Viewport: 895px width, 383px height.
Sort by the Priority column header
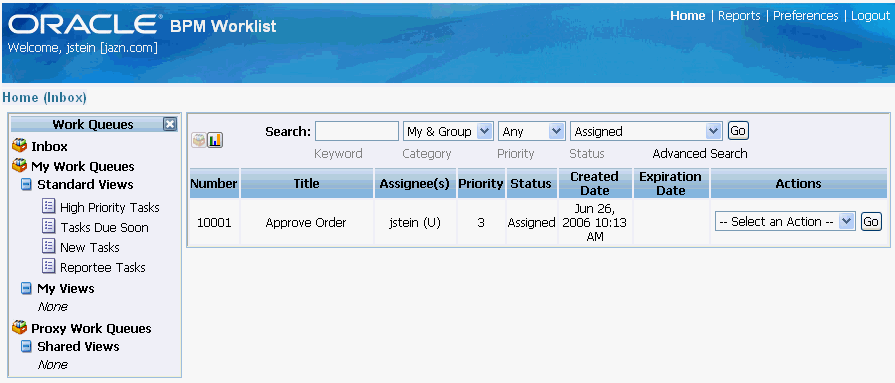[481, 183]
